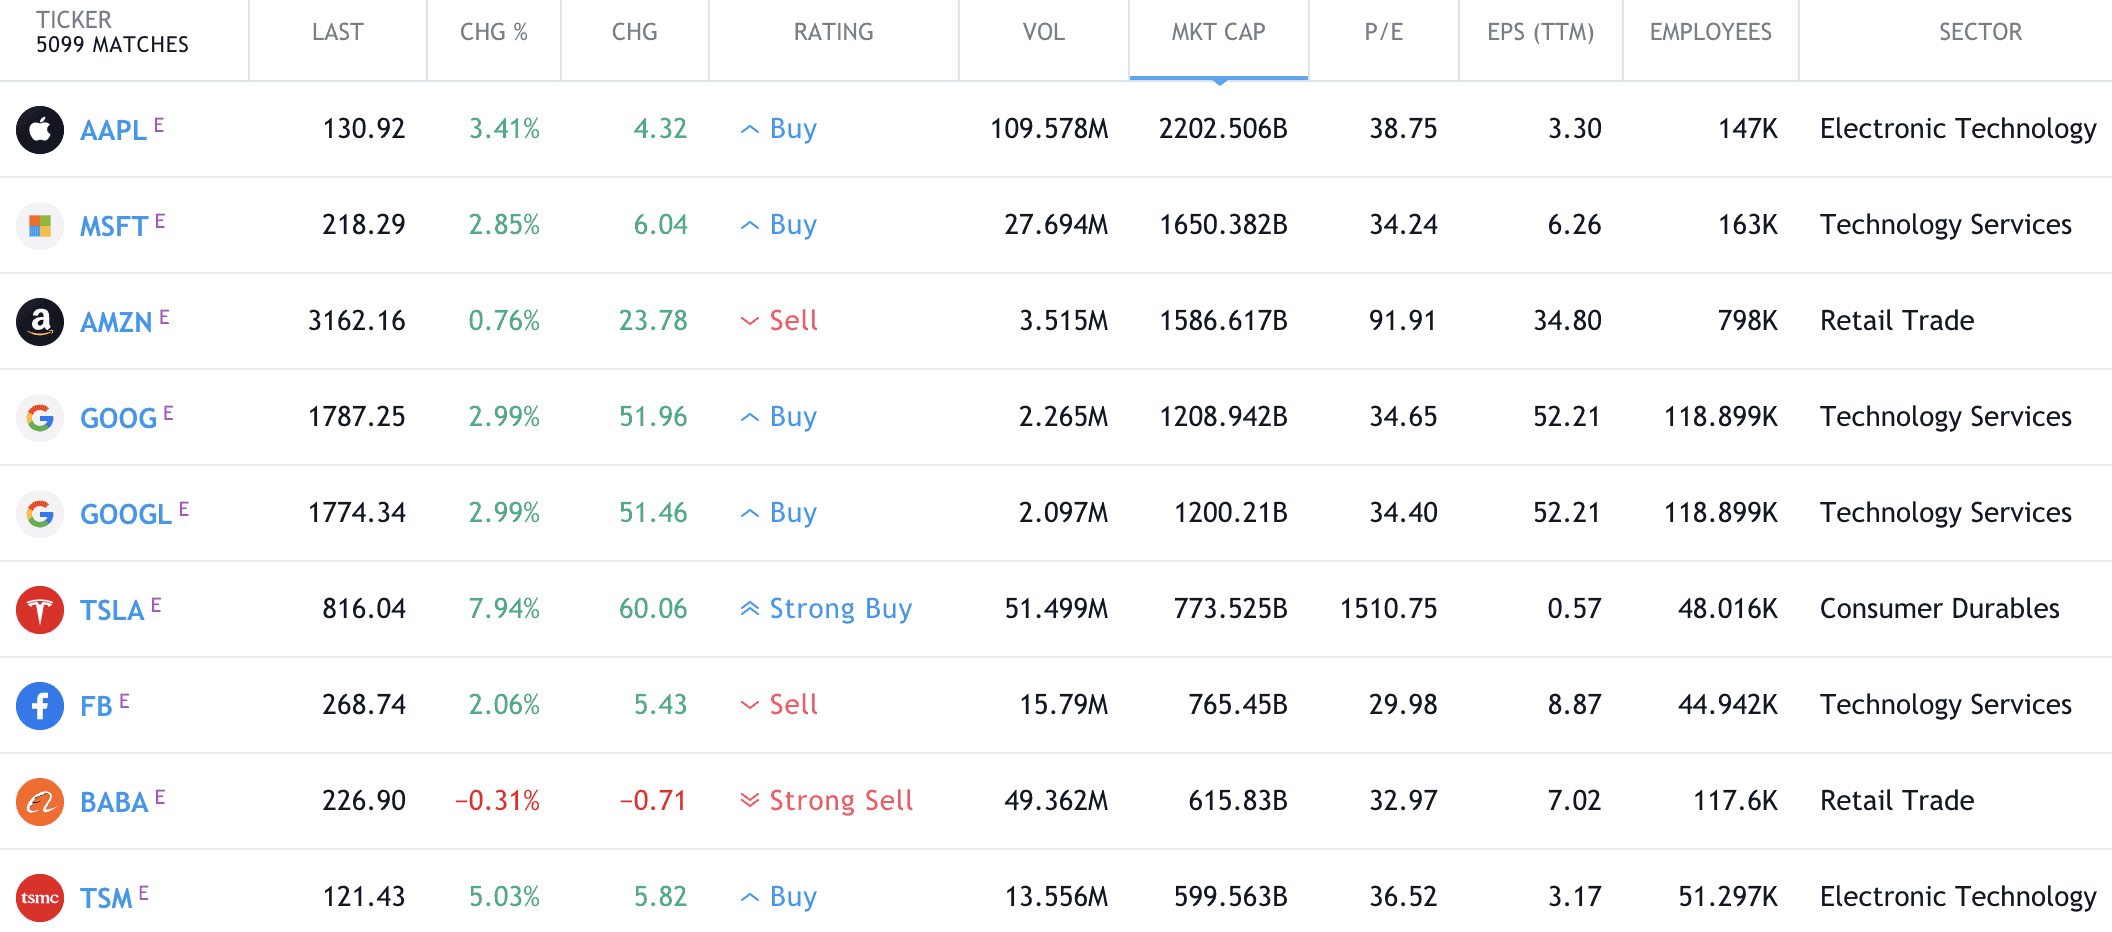Viewport: 2112px width, 932px height.
Task: Click the volume value 15.79M
Action: click(1063, 705)
